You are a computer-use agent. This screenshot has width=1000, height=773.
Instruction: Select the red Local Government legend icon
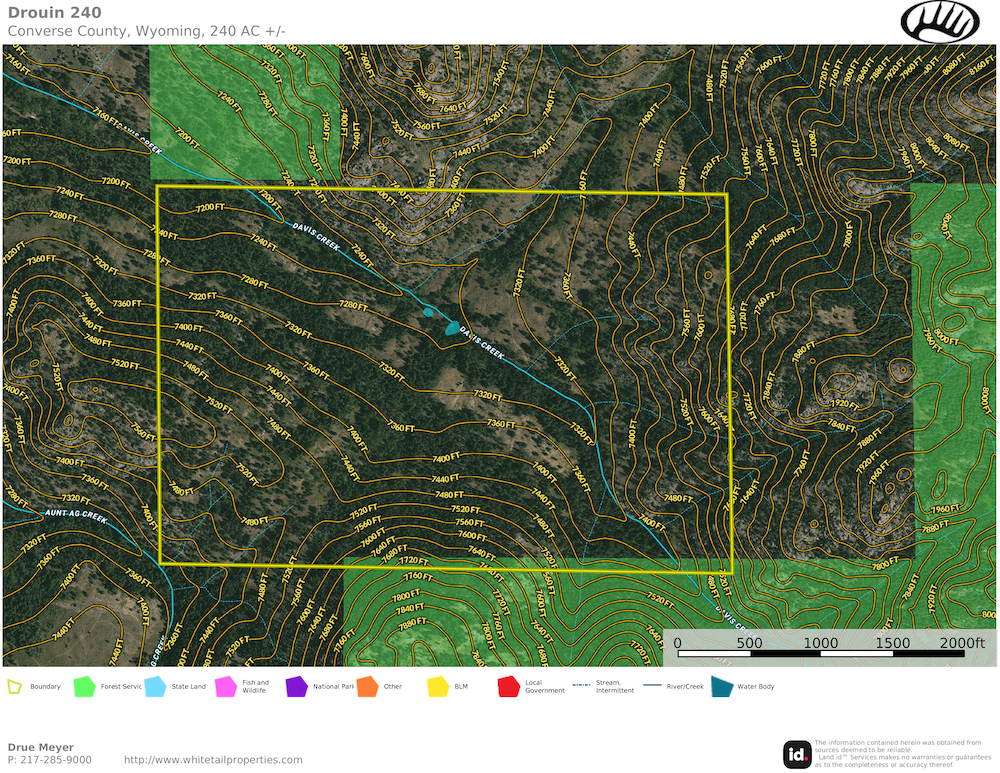click(x=508, y=687)
